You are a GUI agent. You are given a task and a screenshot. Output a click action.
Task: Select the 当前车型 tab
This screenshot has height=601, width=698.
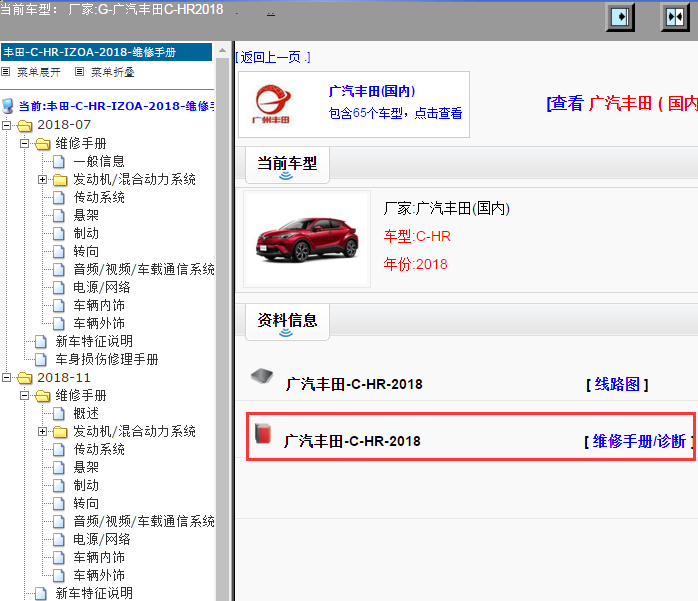tap(287, 165)
